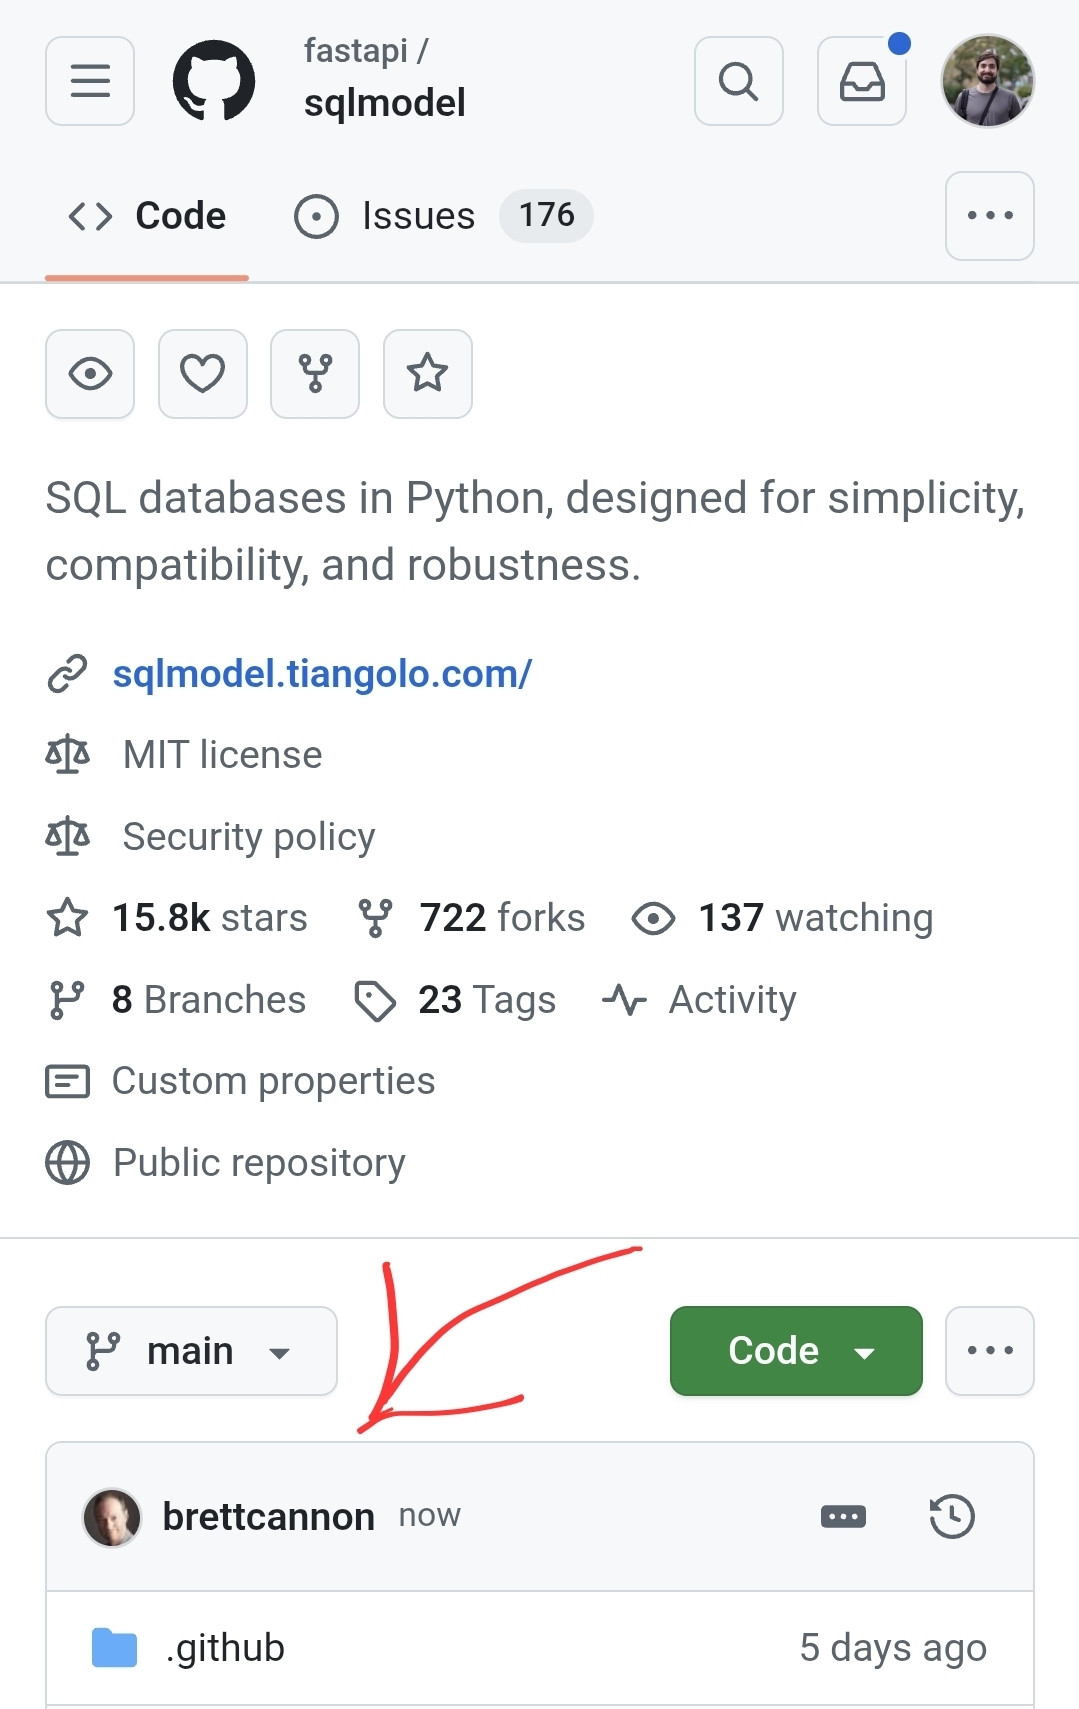This screenshot has height=1709, width=1079.
Task: View the Security policy
Action: pos(249,837)
